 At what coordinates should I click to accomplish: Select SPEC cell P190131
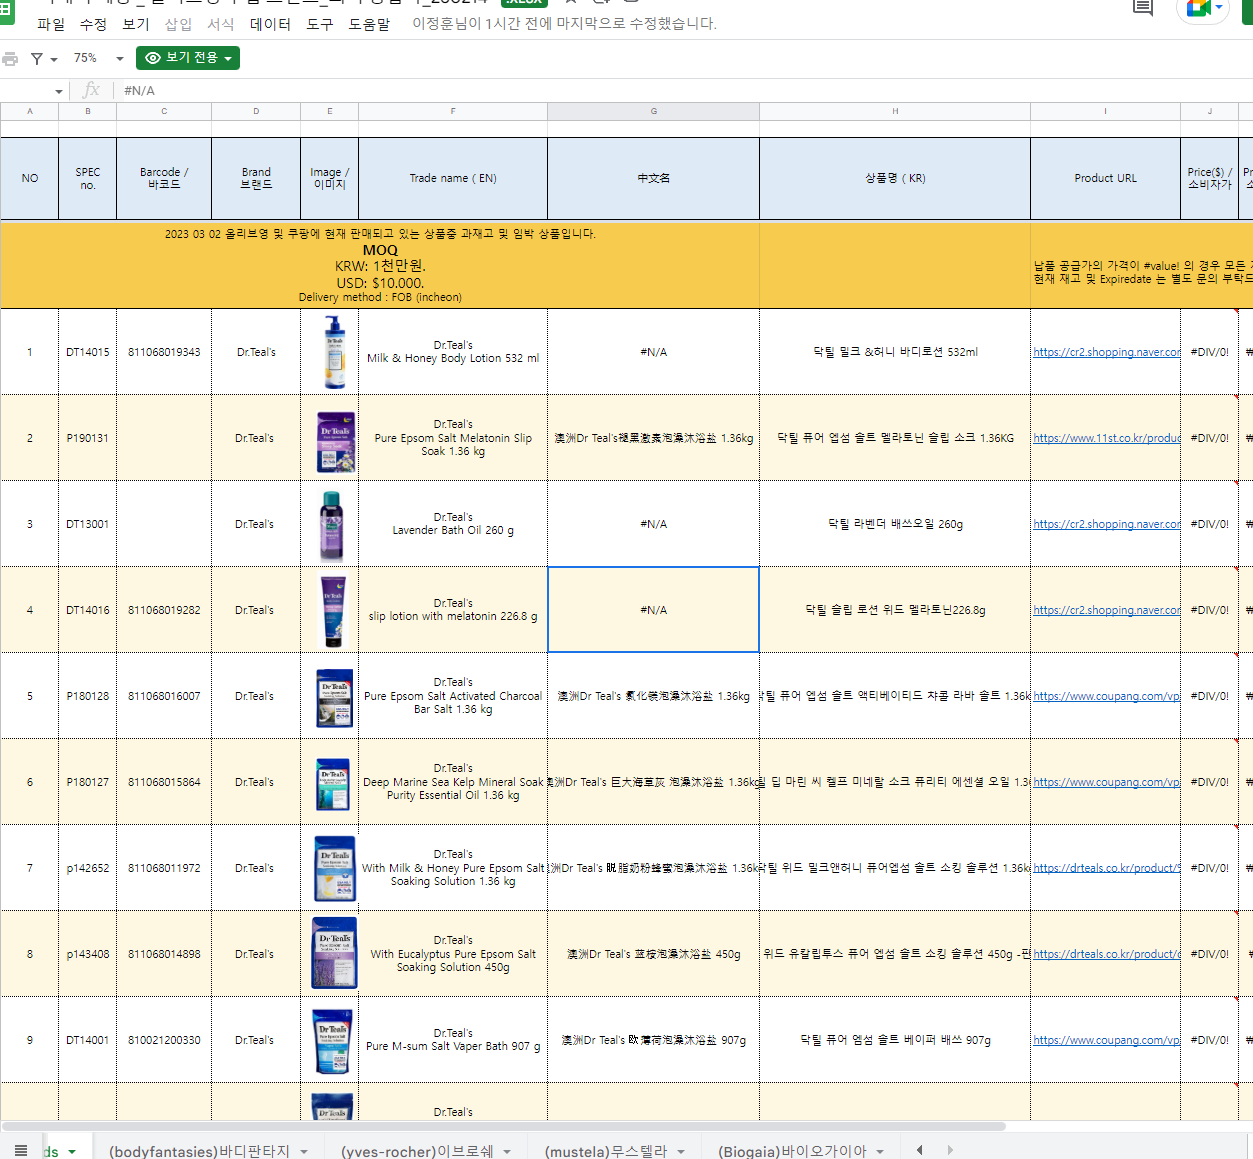[88, 438]
